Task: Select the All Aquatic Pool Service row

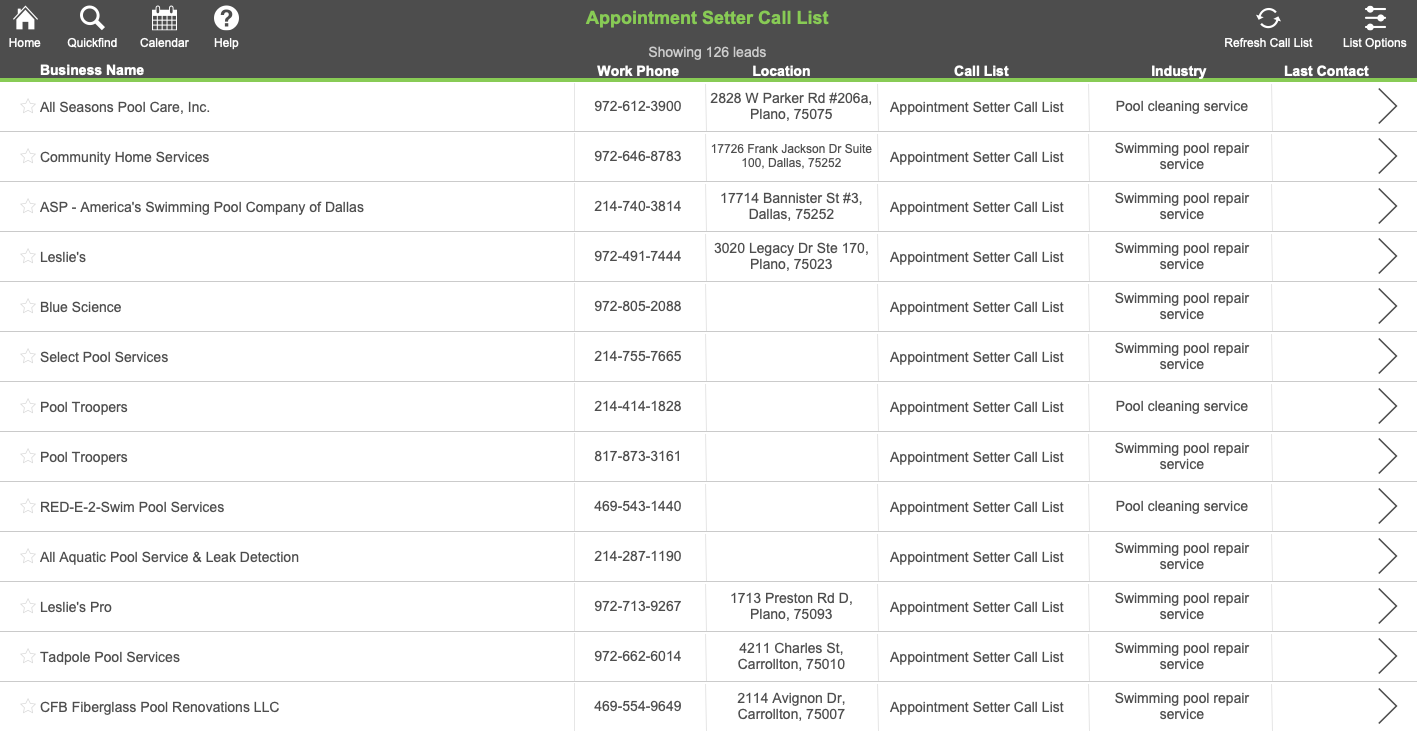Action: [708, 557]
